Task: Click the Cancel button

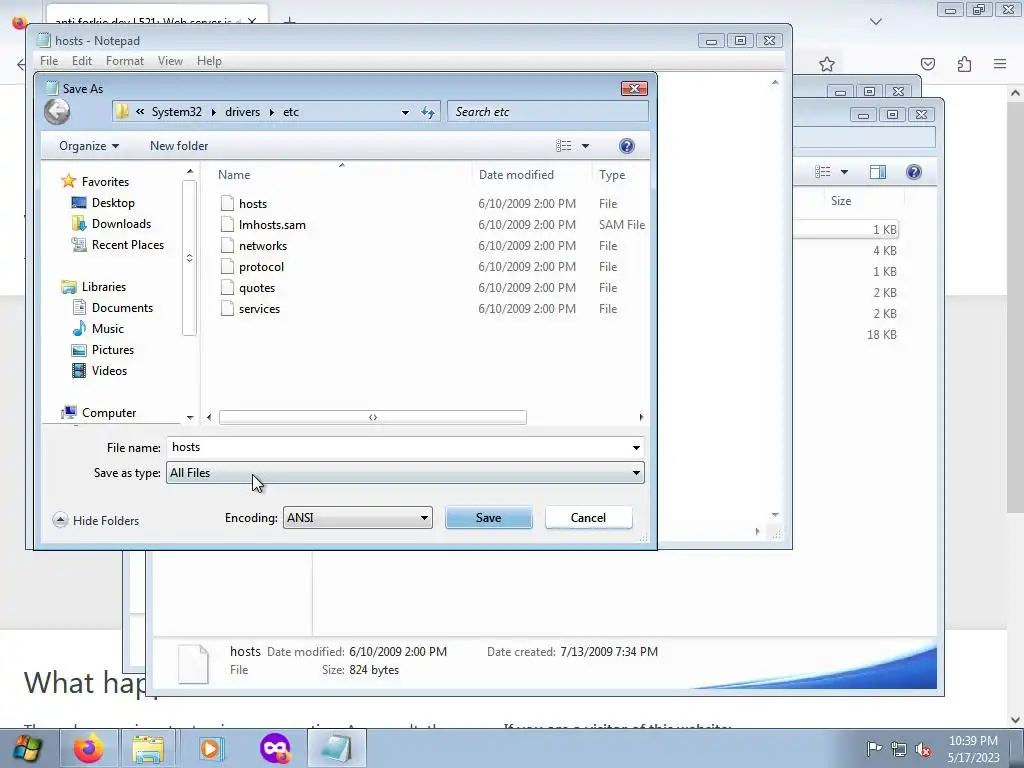Action: point(588,518)
